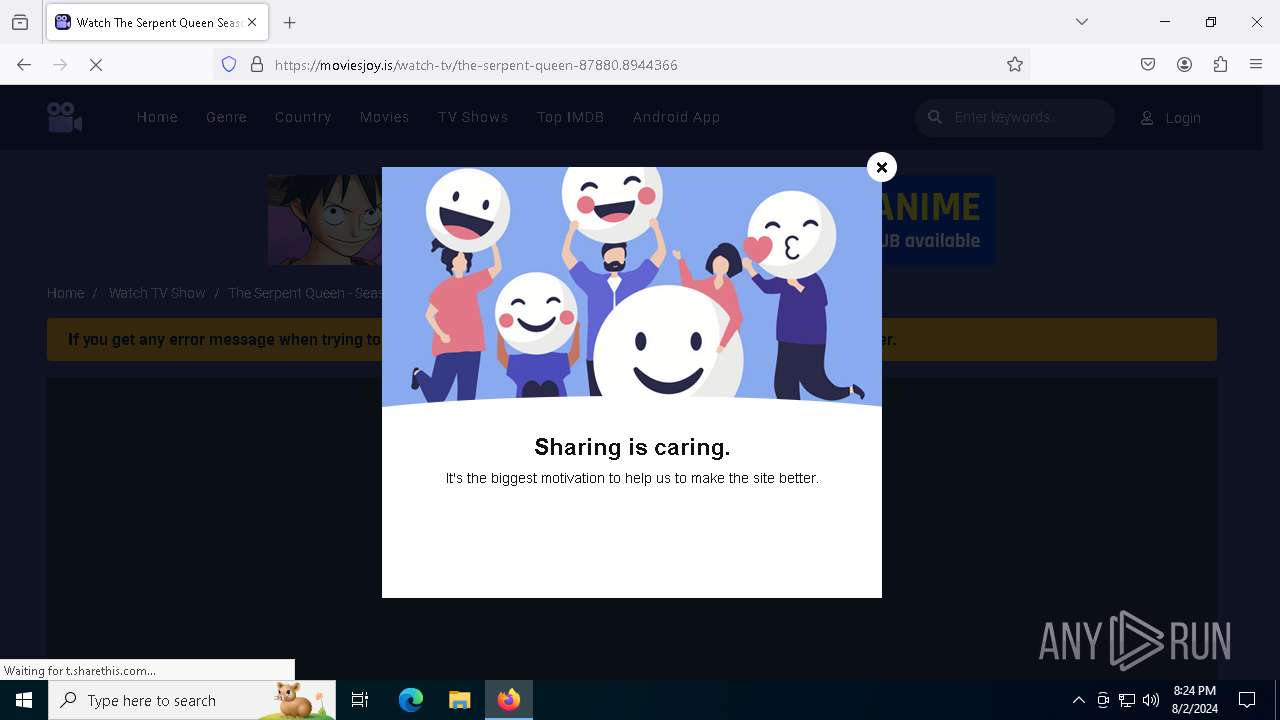Open the Home navigation link
This screenshot has width=1280, height=720.
(157, 117)
